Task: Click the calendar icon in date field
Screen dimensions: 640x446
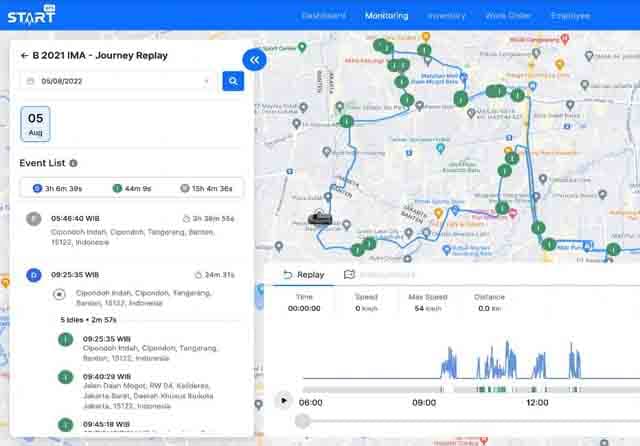Action: click(x=31, y=81)
